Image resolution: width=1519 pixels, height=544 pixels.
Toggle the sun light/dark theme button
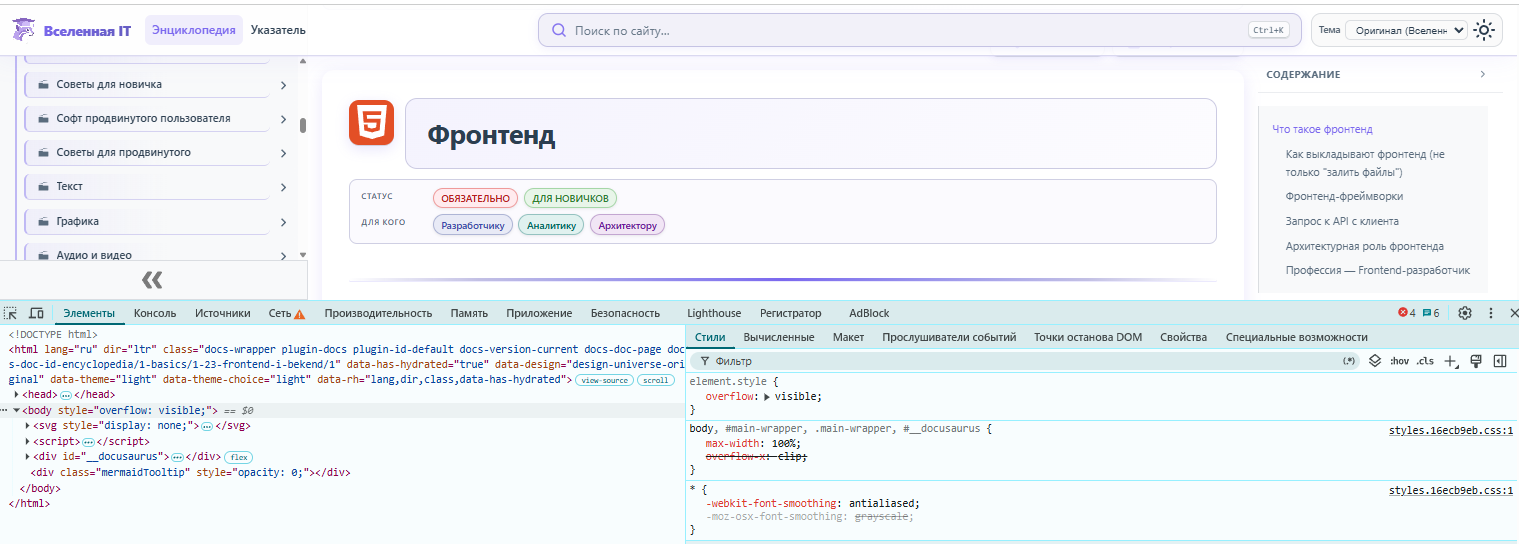1485,30
